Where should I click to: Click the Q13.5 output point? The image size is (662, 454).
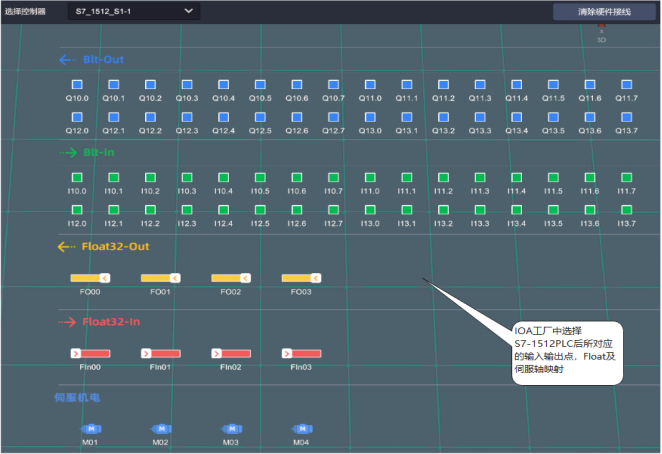click(553, 117)
